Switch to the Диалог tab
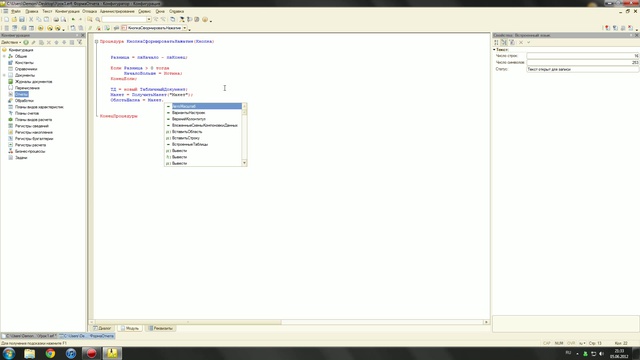This screenshot has width=640, height=360. tap(102, 328)
